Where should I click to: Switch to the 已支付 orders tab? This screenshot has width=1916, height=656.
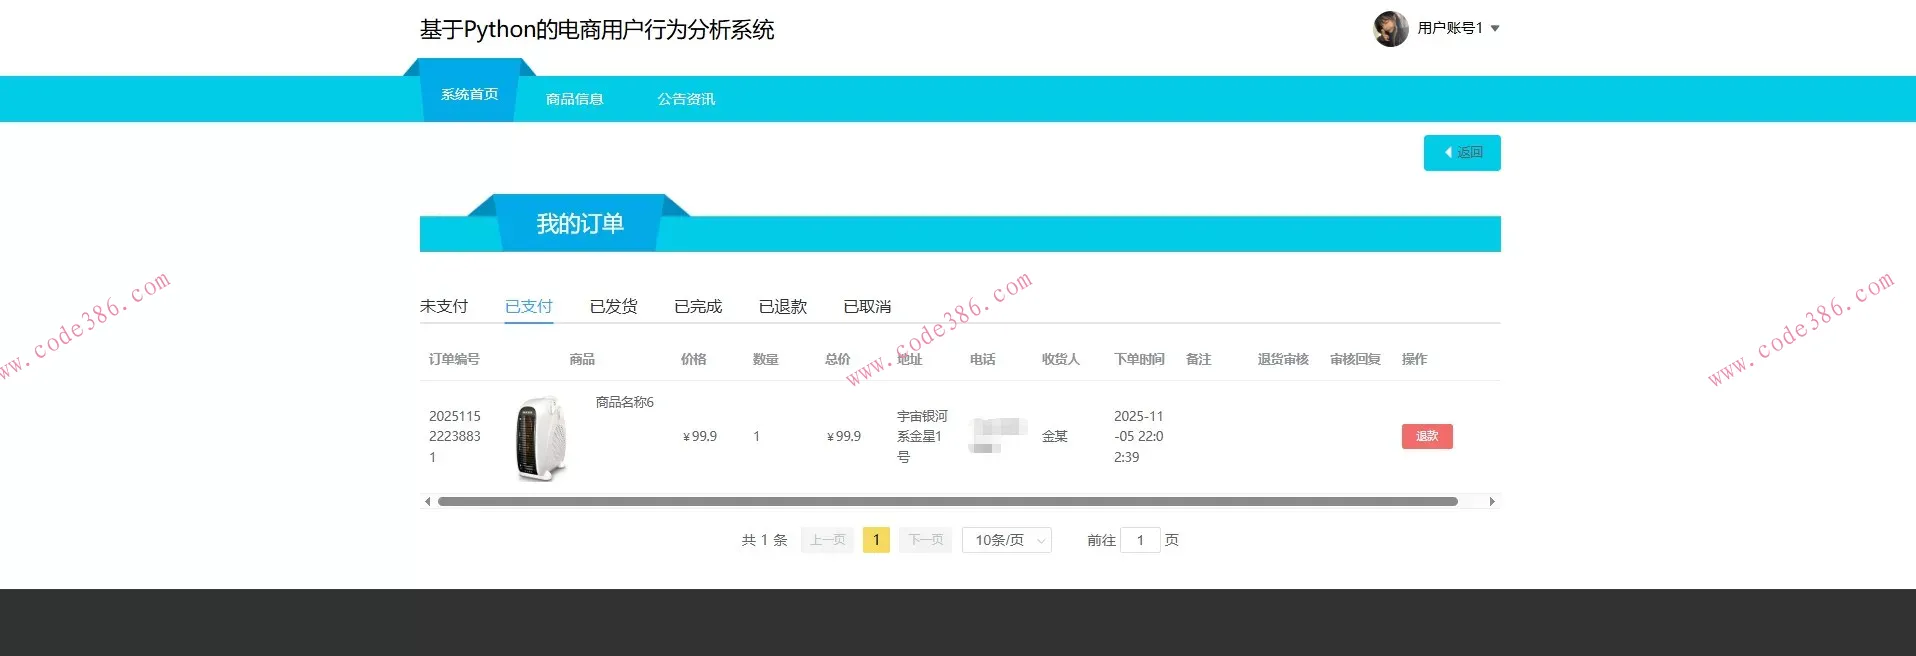[529, 306]
